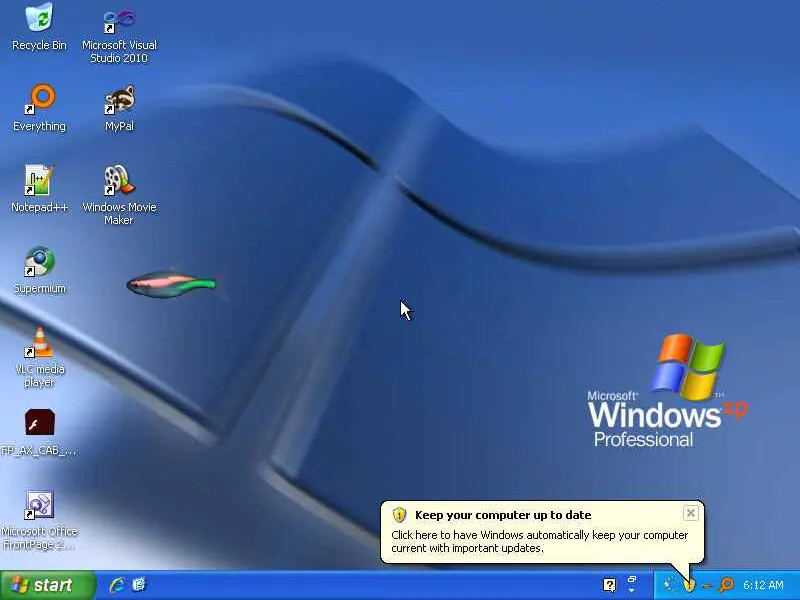The width and height of the screenshot is (800, 600).
Task: Close the Keep your computer up to date balloon
Action: pos(690,513)
